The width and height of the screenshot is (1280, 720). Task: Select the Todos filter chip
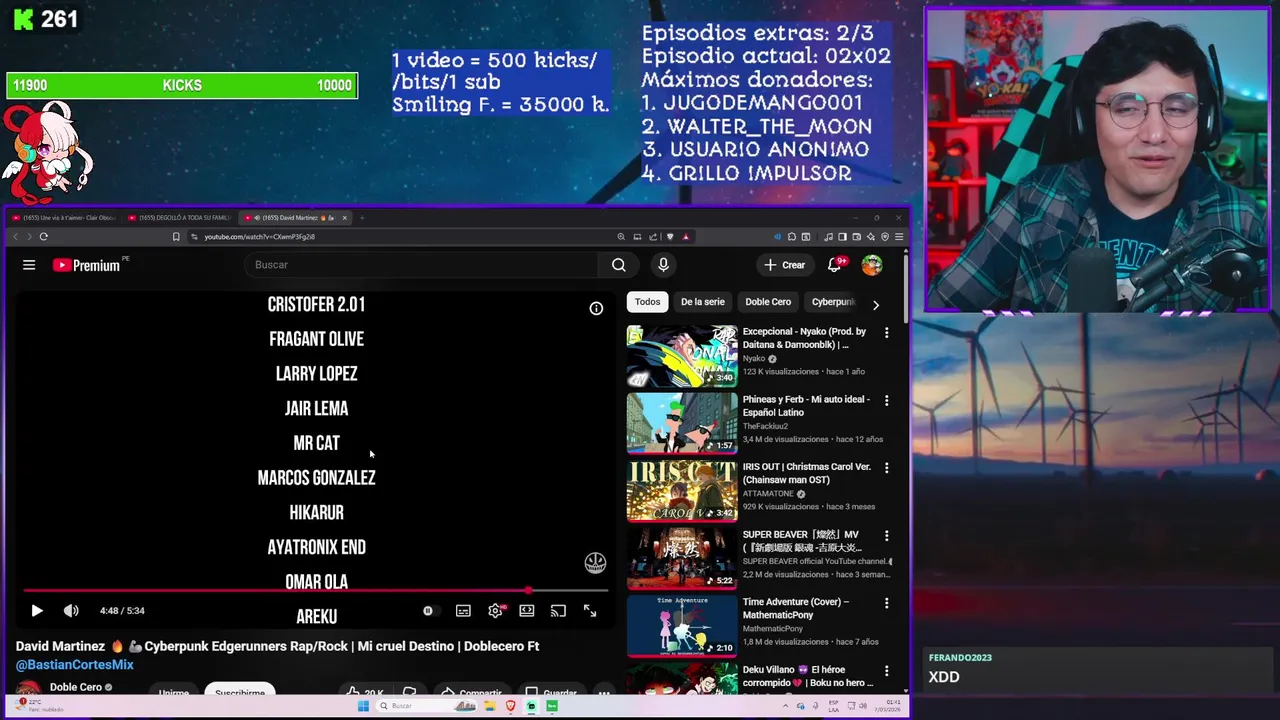[647, 302]
